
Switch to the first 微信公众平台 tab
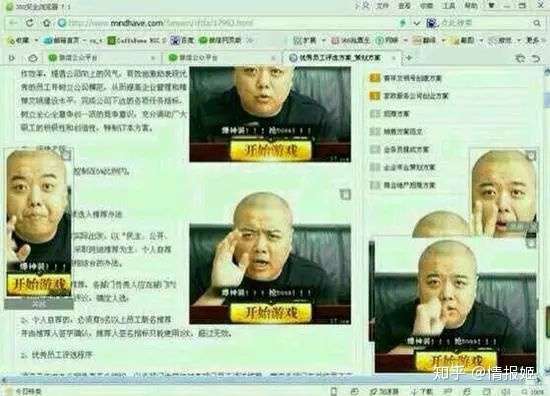click(x=102, y=58)
